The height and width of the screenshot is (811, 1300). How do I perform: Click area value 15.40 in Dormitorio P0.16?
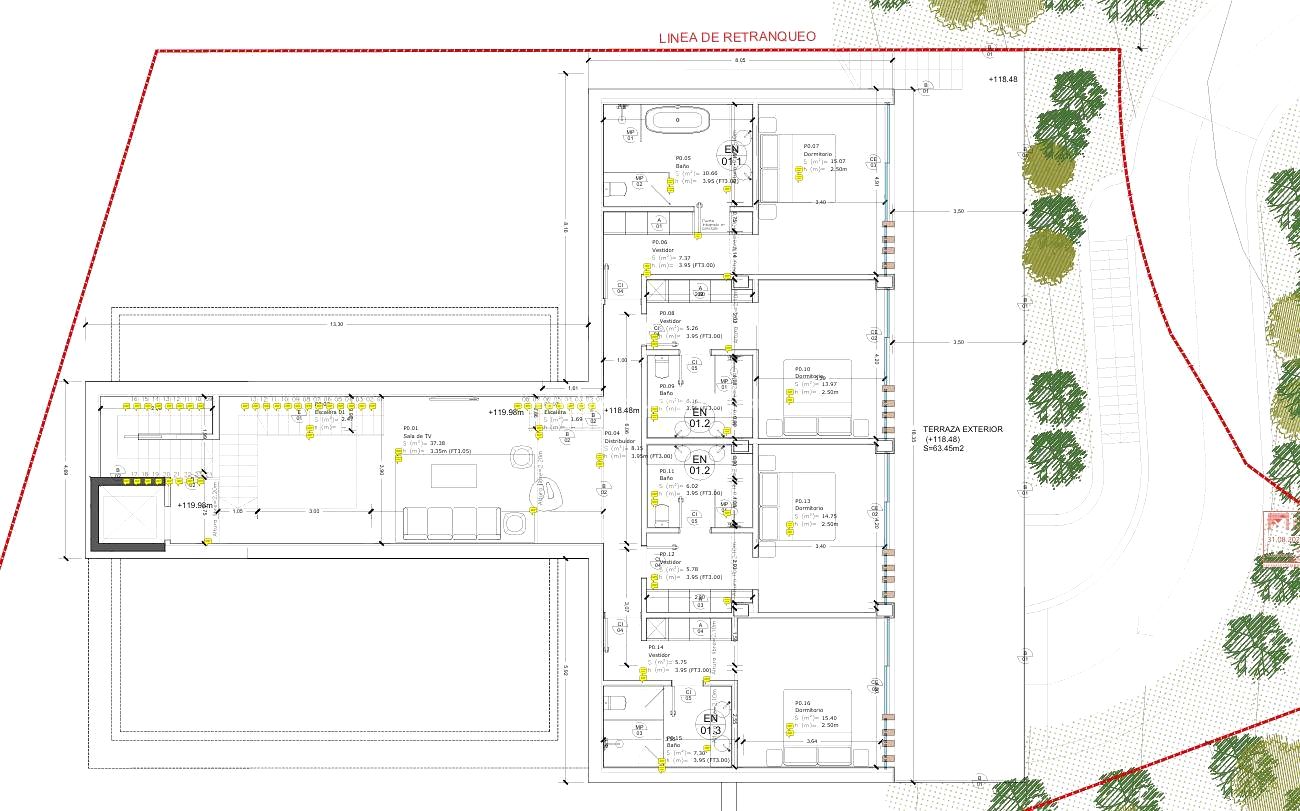[828, 718]
